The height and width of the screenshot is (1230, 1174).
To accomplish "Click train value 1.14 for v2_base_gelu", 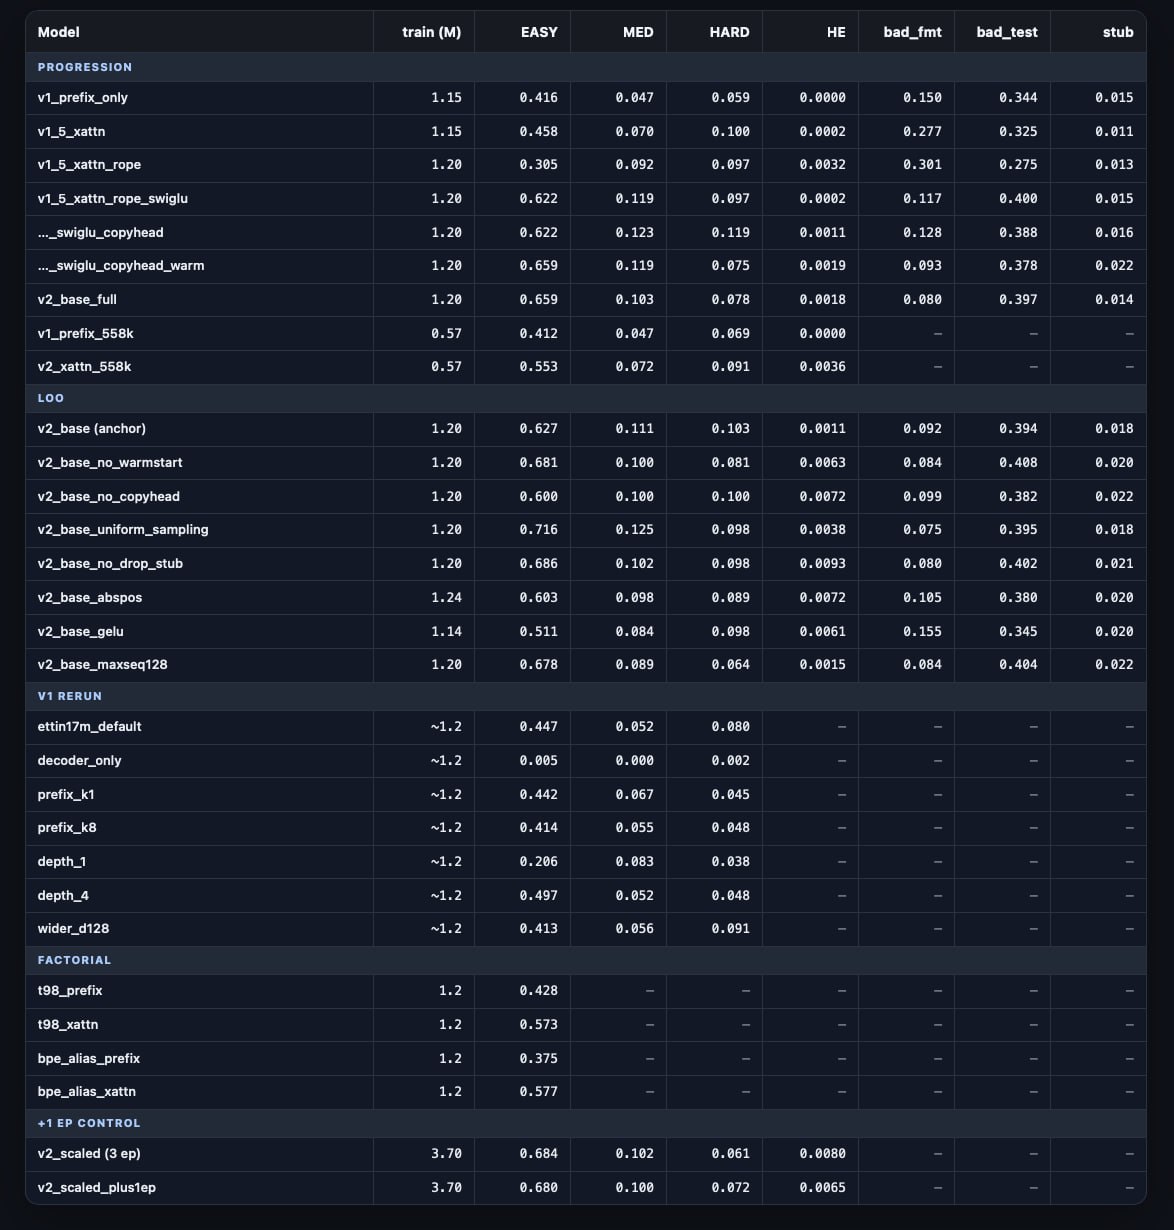I will (447, 632).
